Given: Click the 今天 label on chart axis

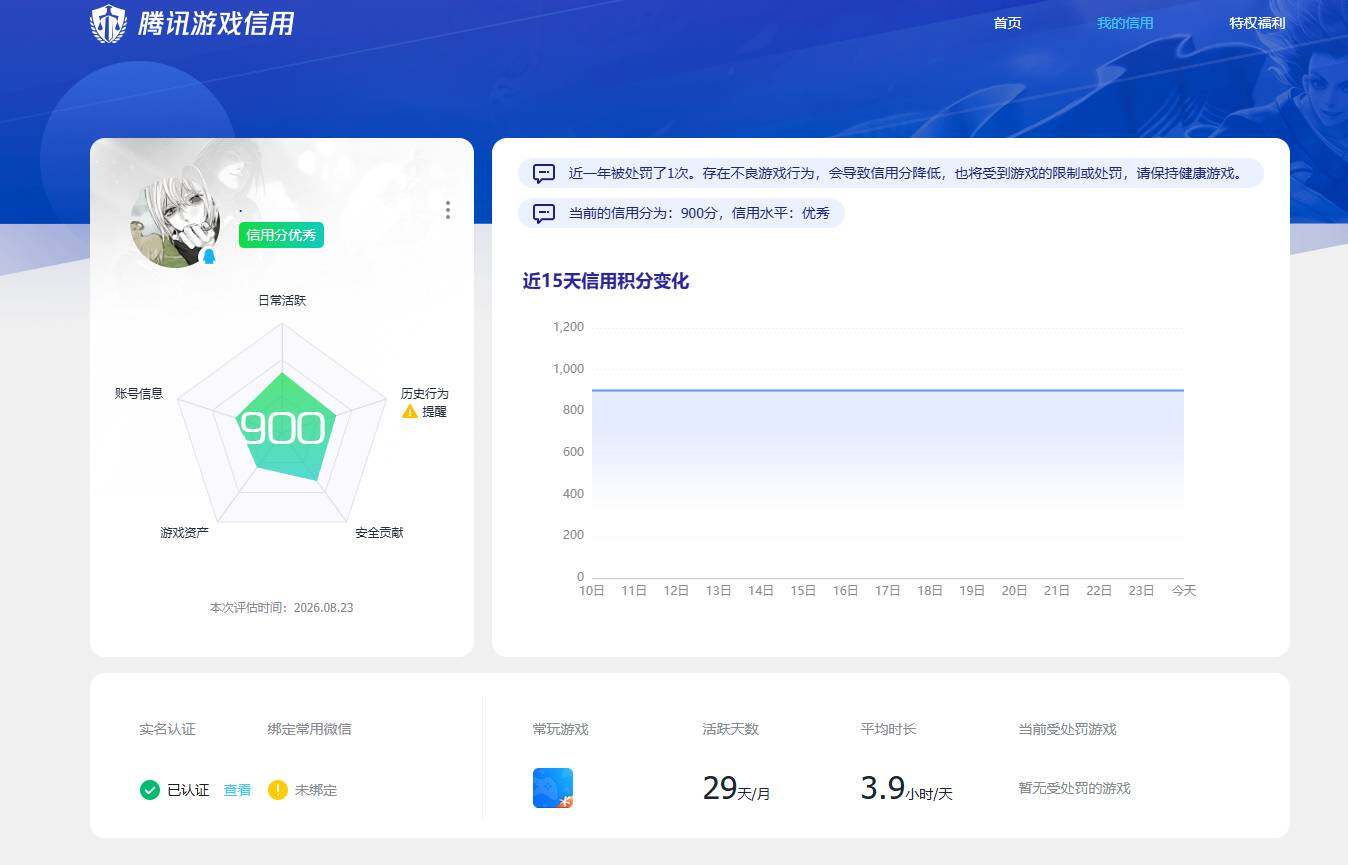Looking at the screenshot, I should [1183, 590].
